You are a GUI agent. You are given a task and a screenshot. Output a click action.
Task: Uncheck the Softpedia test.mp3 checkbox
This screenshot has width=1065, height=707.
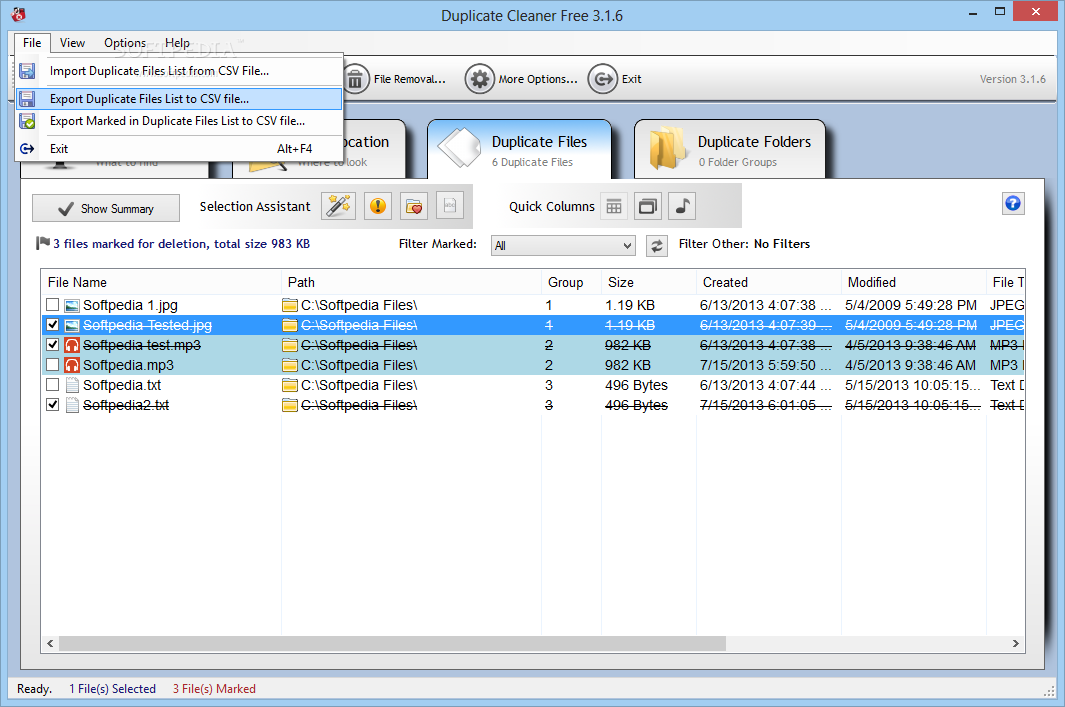pyautogui.click(x=52, y=344)
